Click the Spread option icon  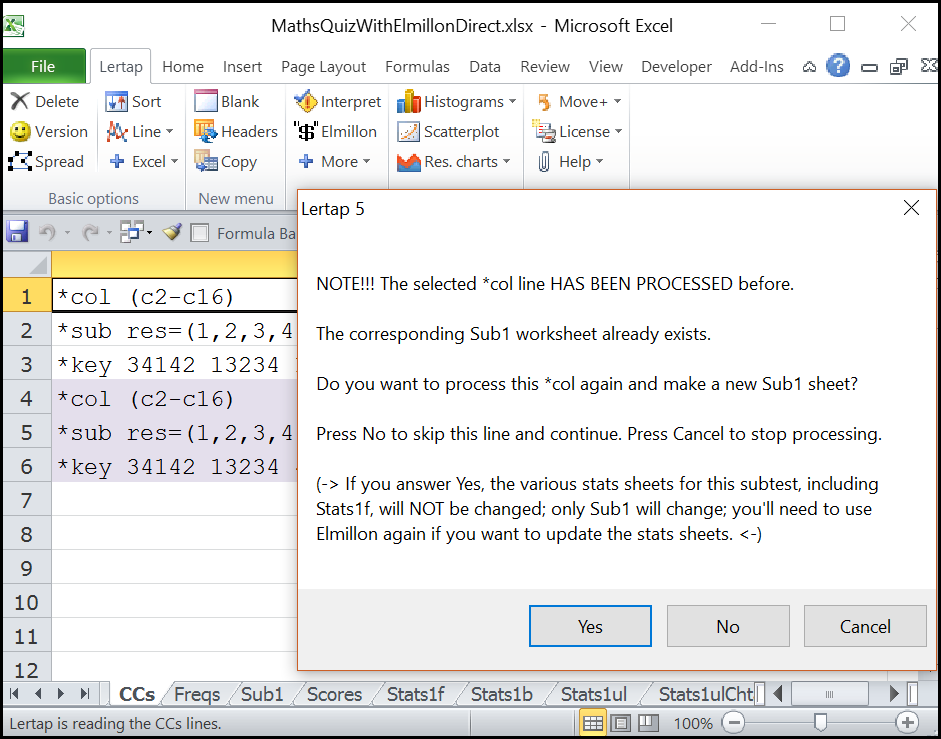(x=20, y=161)
